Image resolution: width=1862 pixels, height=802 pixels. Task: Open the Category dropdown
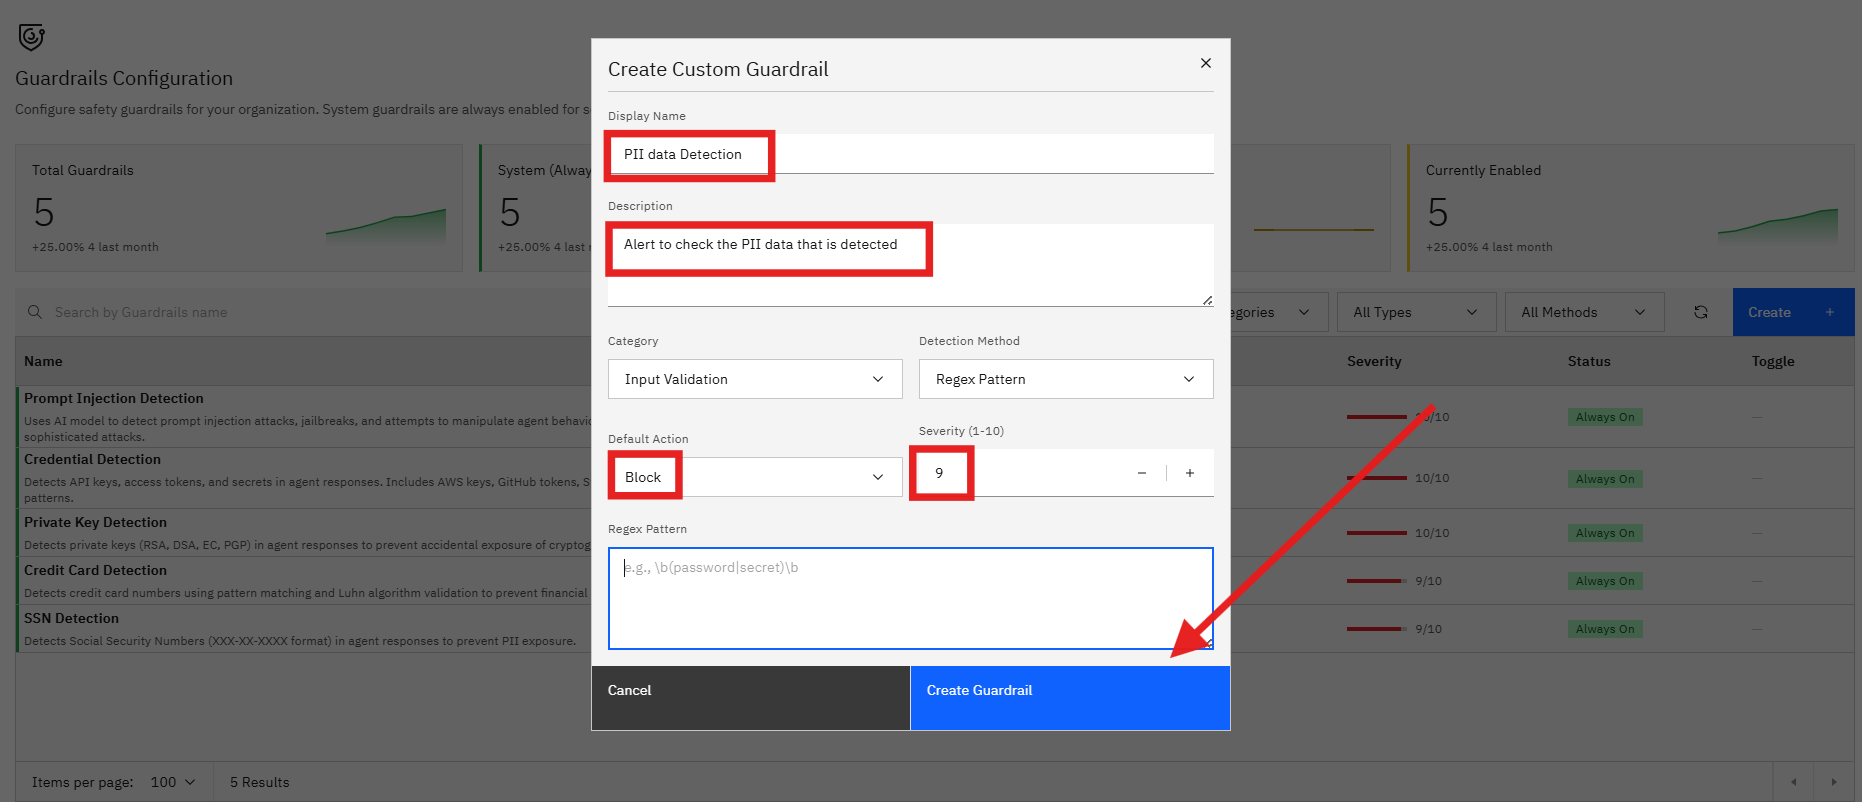755,379
